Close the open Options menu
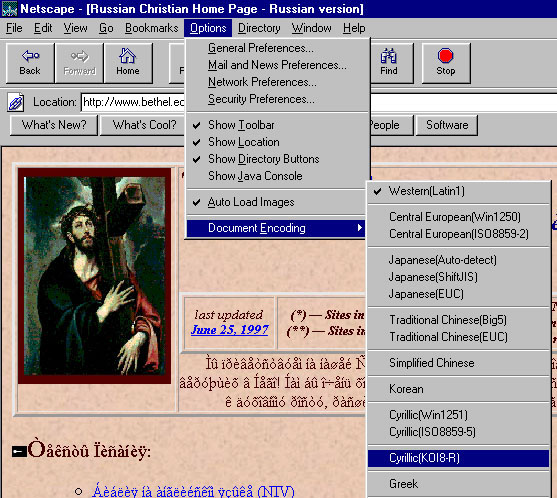Viewport: 557px width, 498px height. pos(208,28)
